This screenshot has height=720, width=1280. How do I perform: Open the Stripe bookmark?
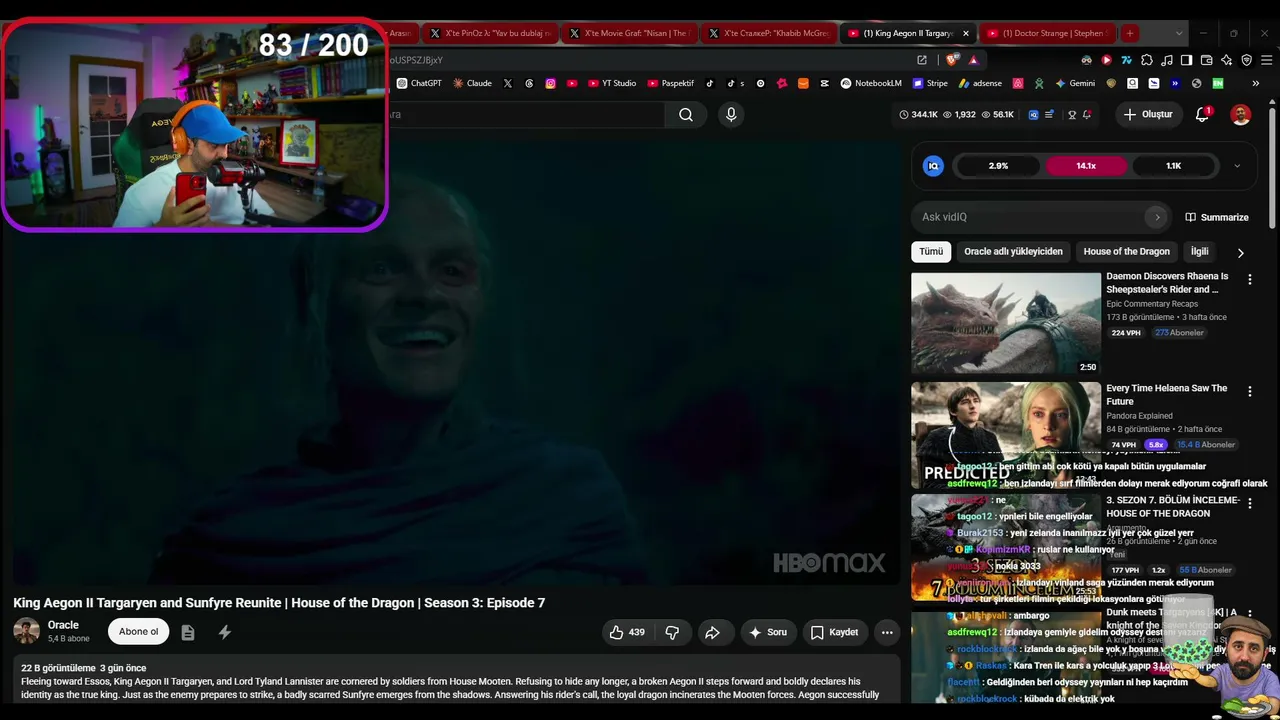tap(930, 84)
